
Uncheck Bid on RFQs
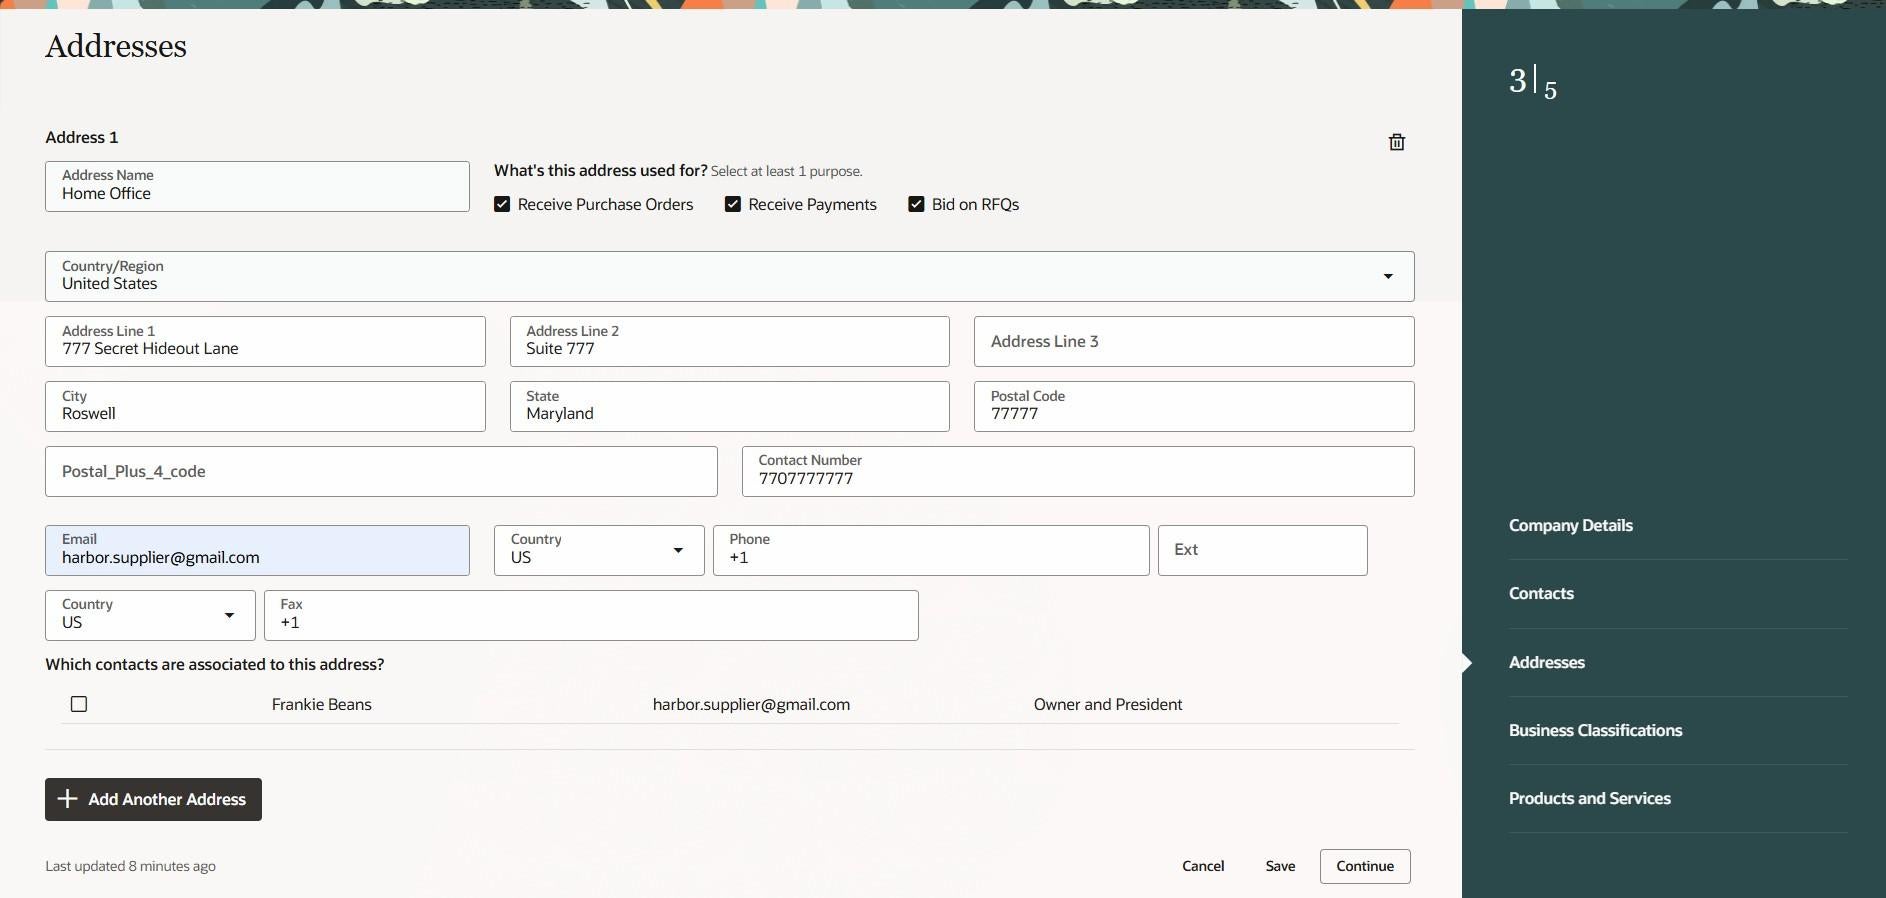click(916, 204)
